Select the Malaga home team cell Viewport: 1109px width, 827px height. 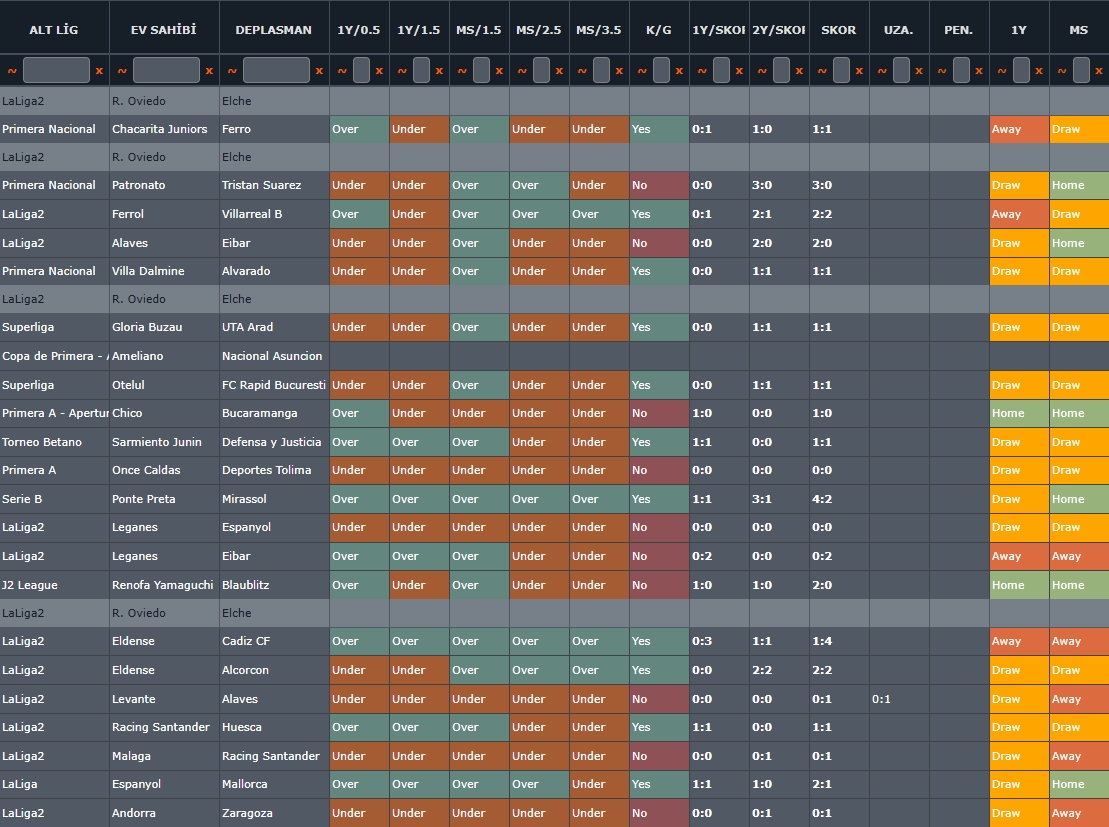(164, 756)
